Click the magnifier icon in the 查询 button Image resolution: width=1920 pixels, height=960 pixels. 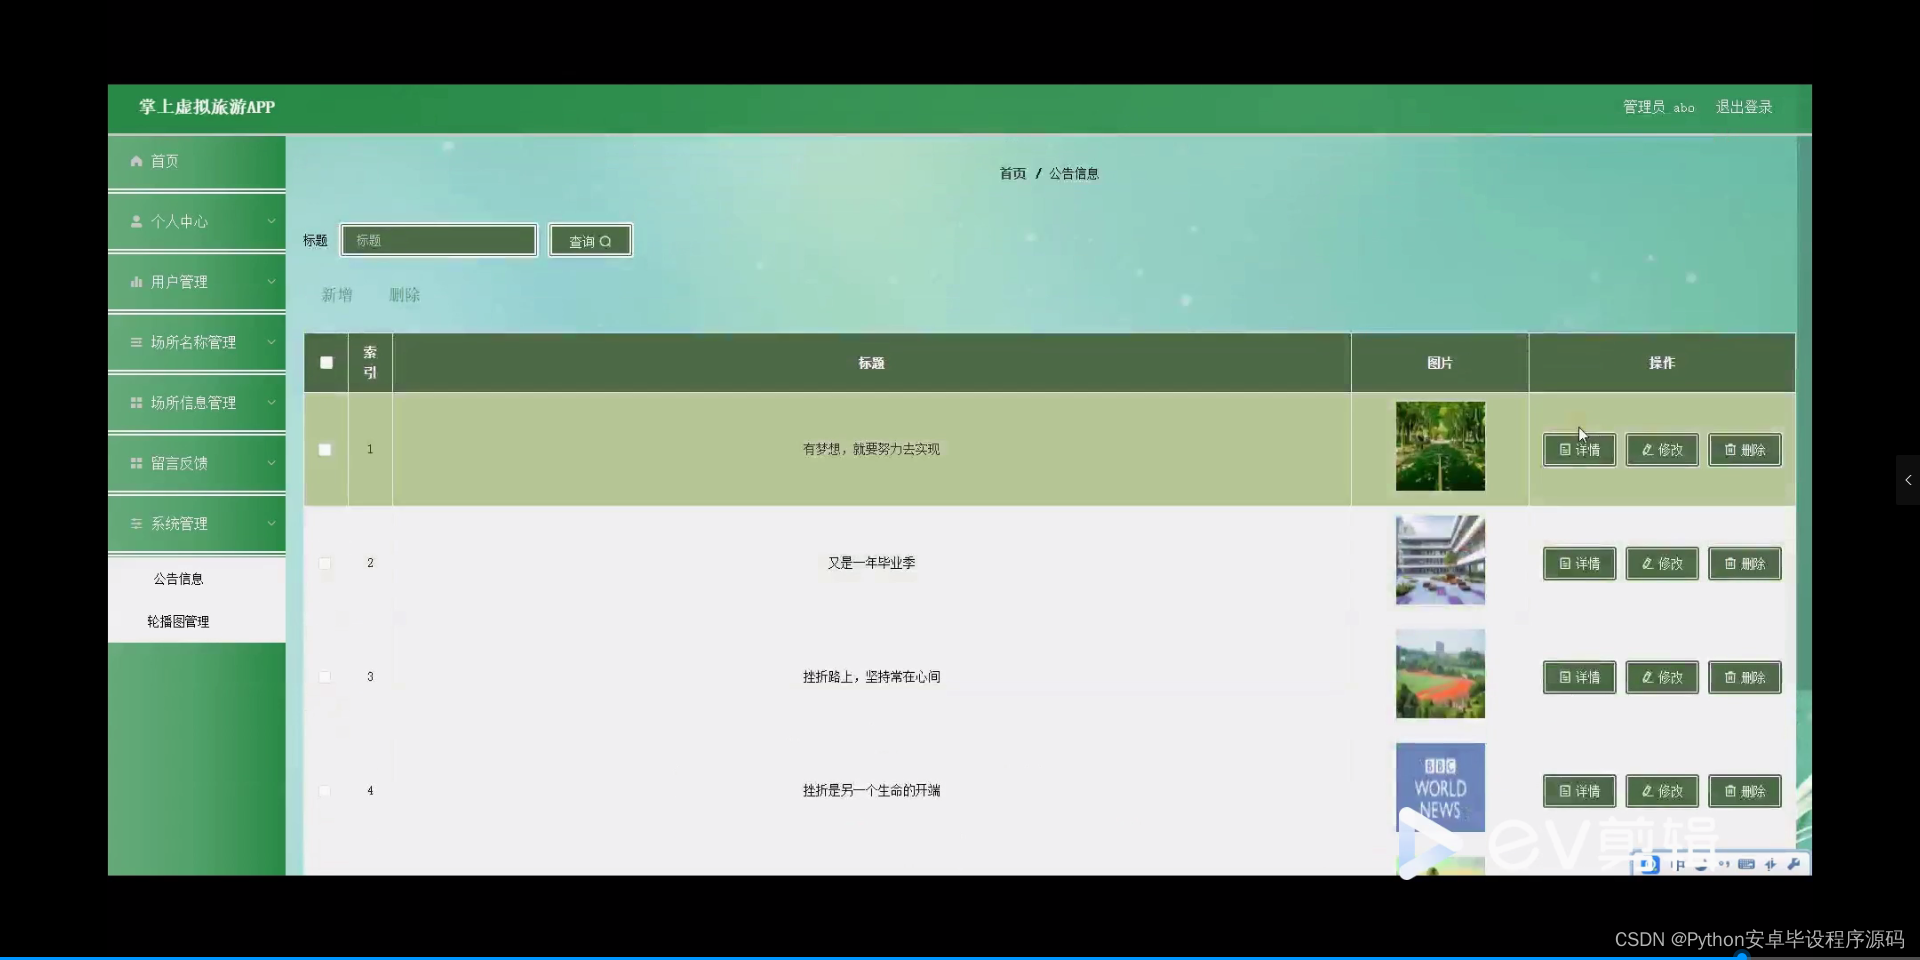[x=607, y=240]
